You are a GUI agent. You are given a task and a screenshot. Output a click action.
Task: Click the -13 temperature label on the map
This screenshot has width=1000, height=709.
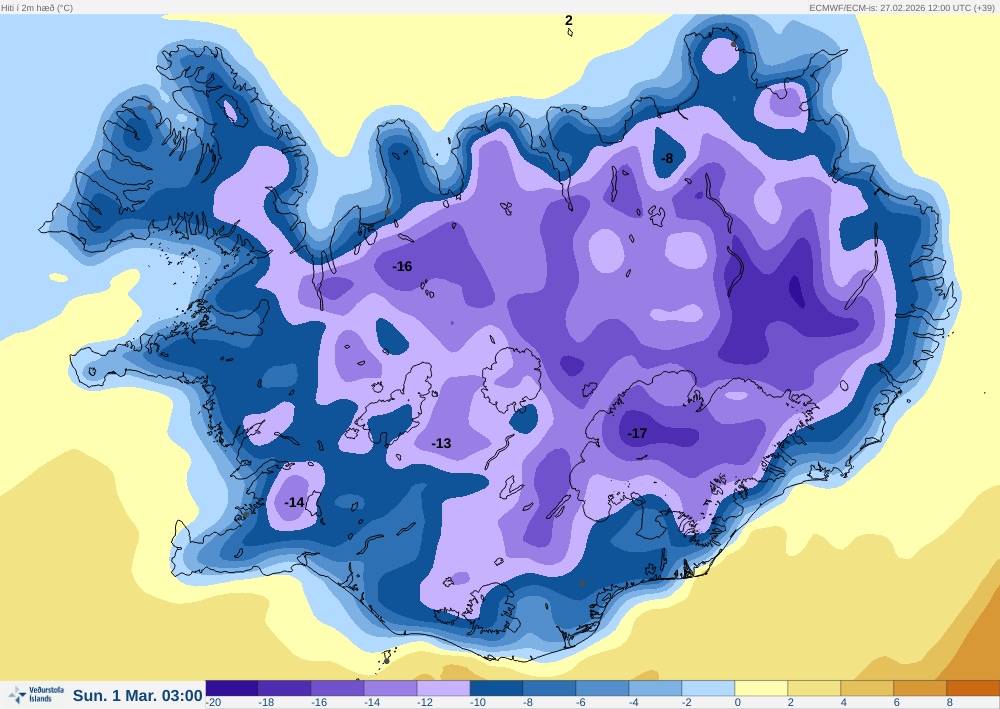pyautogui.click(x=441, y=443)
